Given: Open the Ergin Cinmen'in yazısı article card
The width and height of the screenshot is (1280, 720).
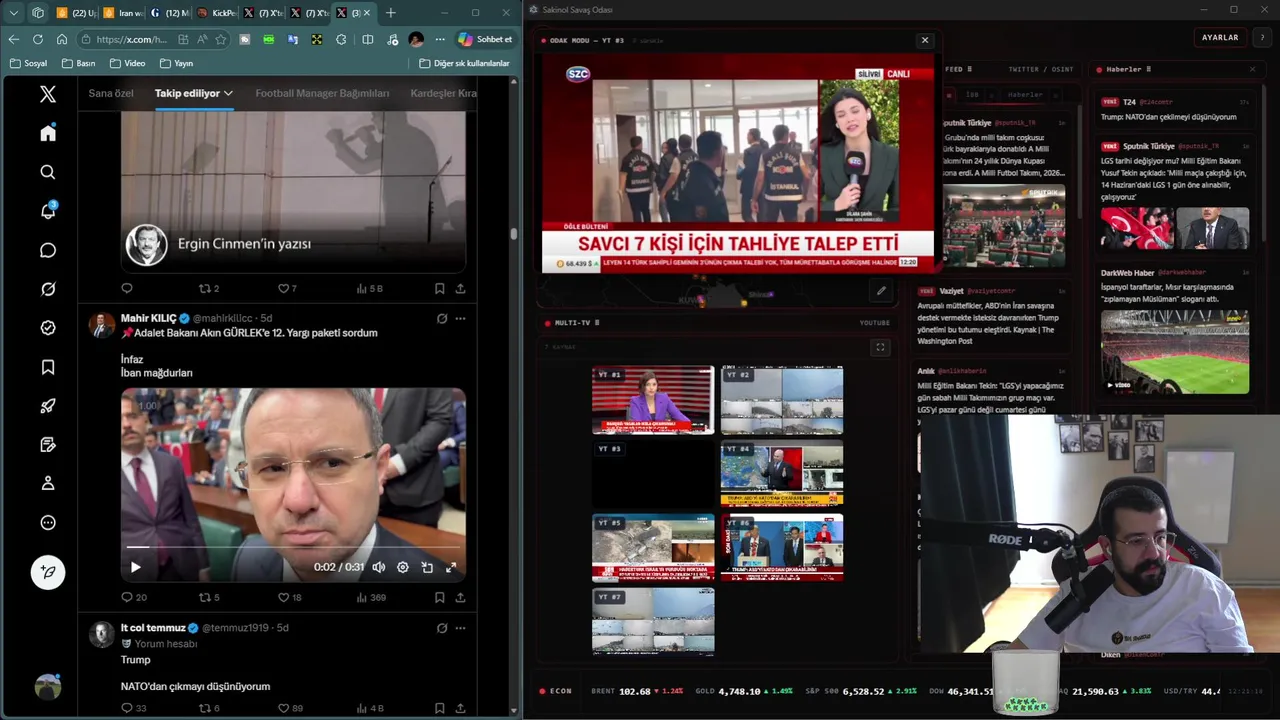Looking at the screenshot, I should tap(293, 193).
